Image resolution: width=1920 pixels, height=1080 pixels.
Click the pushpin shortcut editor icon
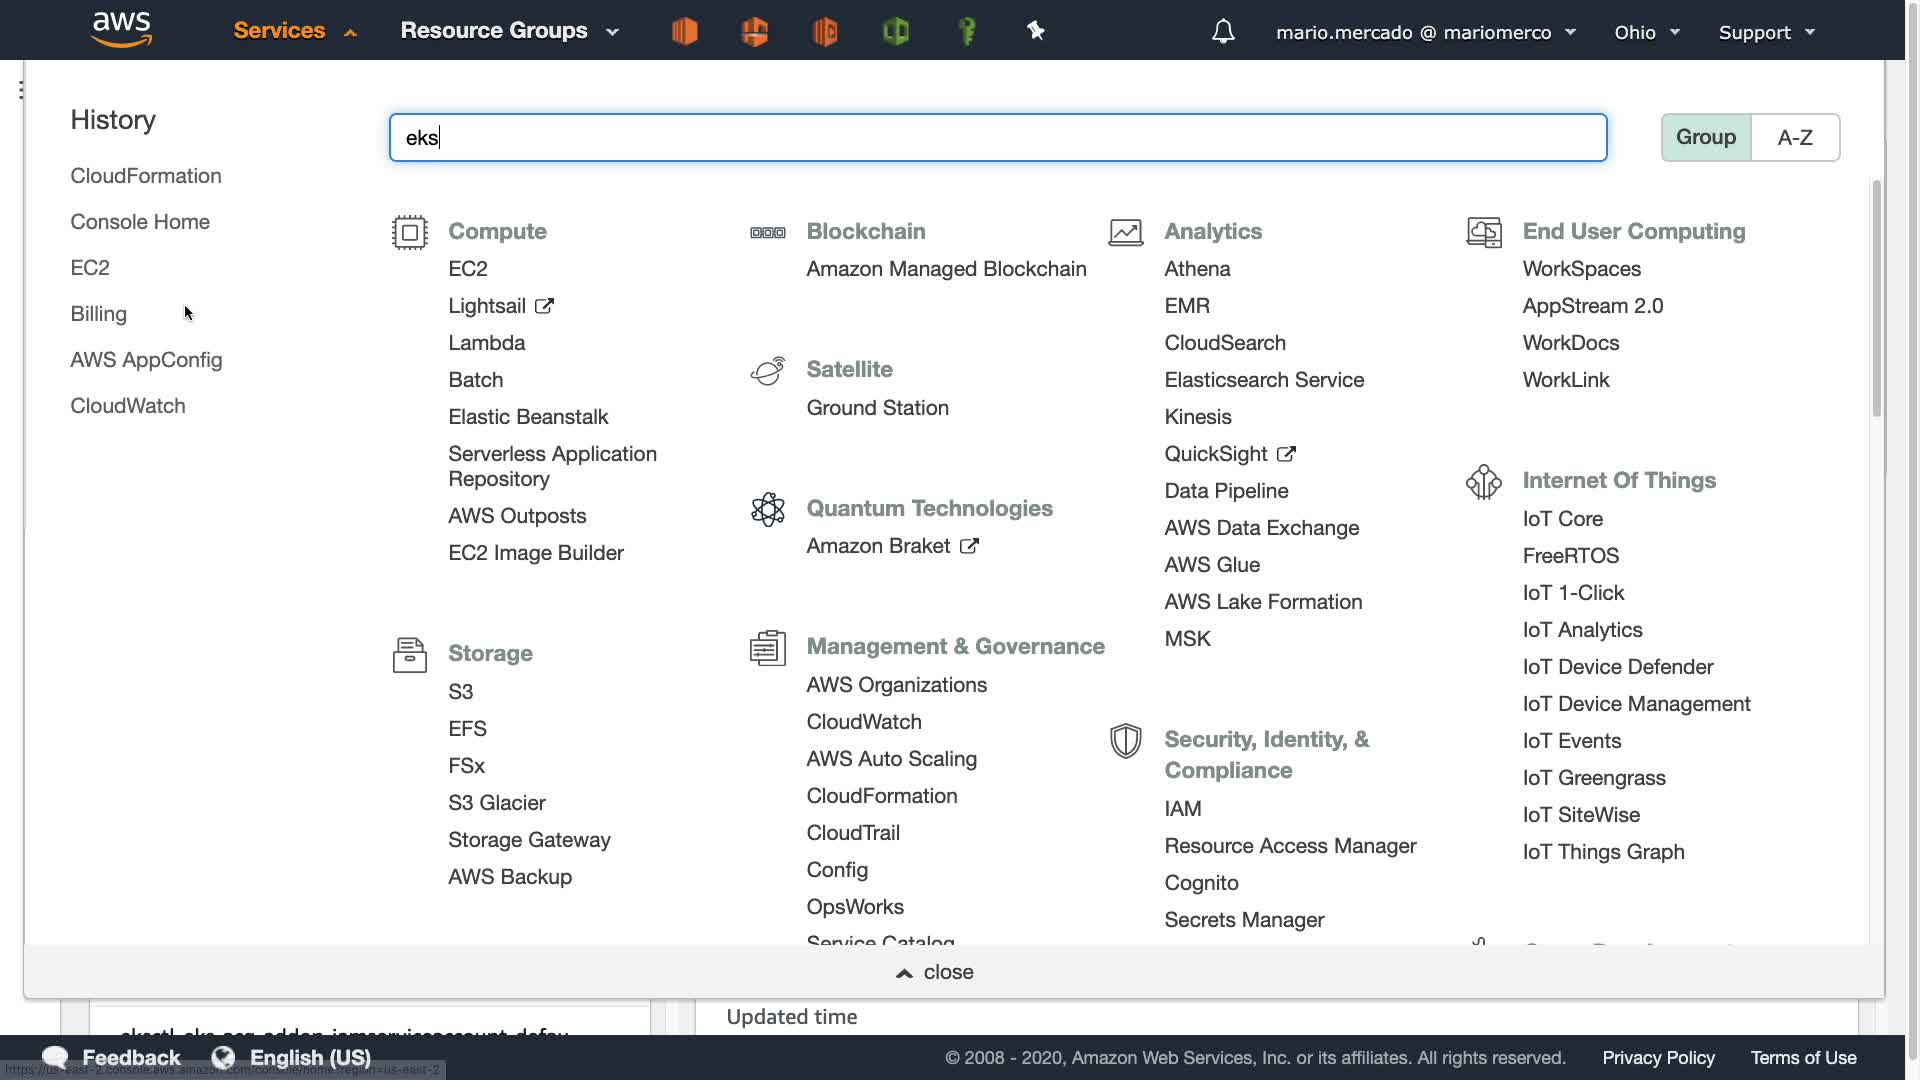(1036, 32)
